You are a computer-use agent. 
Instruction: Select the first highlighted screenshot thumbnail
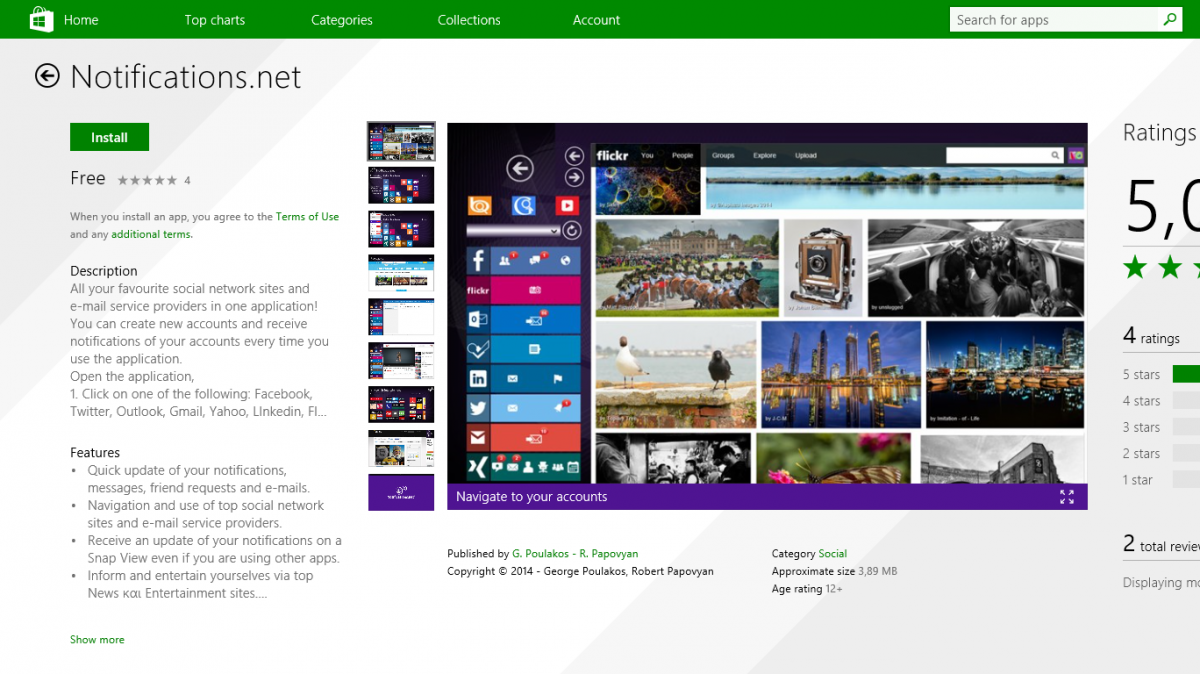401,142
